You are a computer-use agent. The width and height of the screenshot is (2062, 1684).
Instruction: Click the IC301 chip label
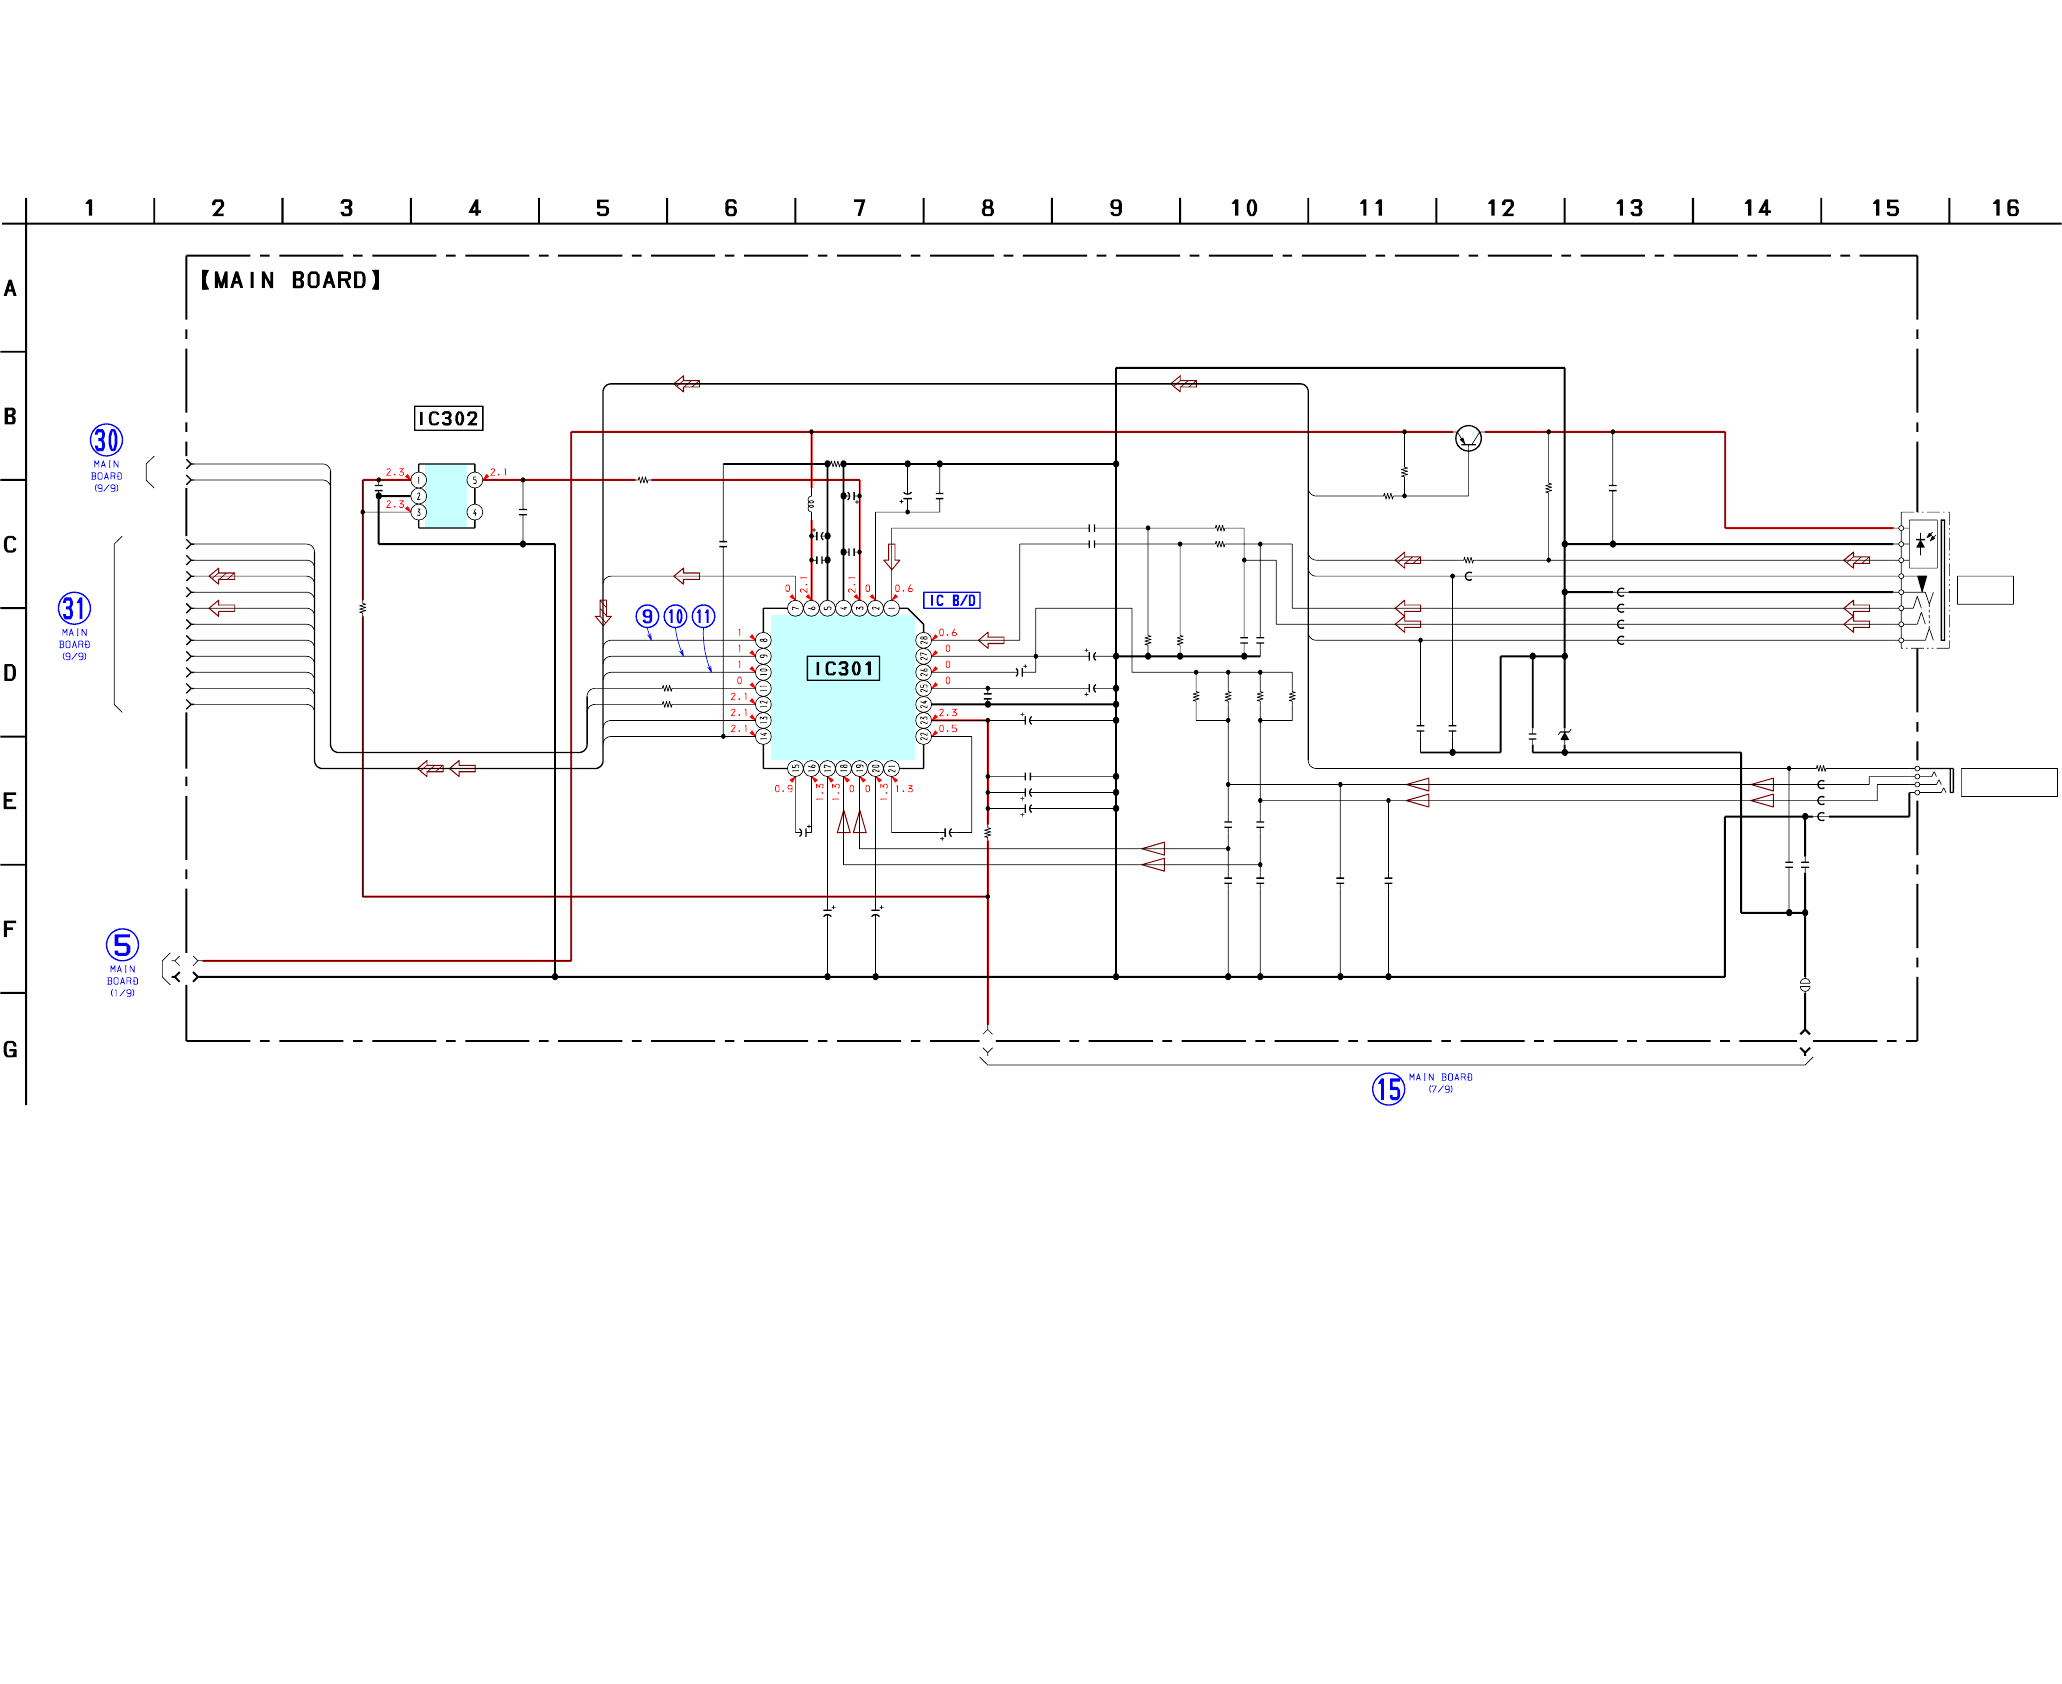pos(843,669)
